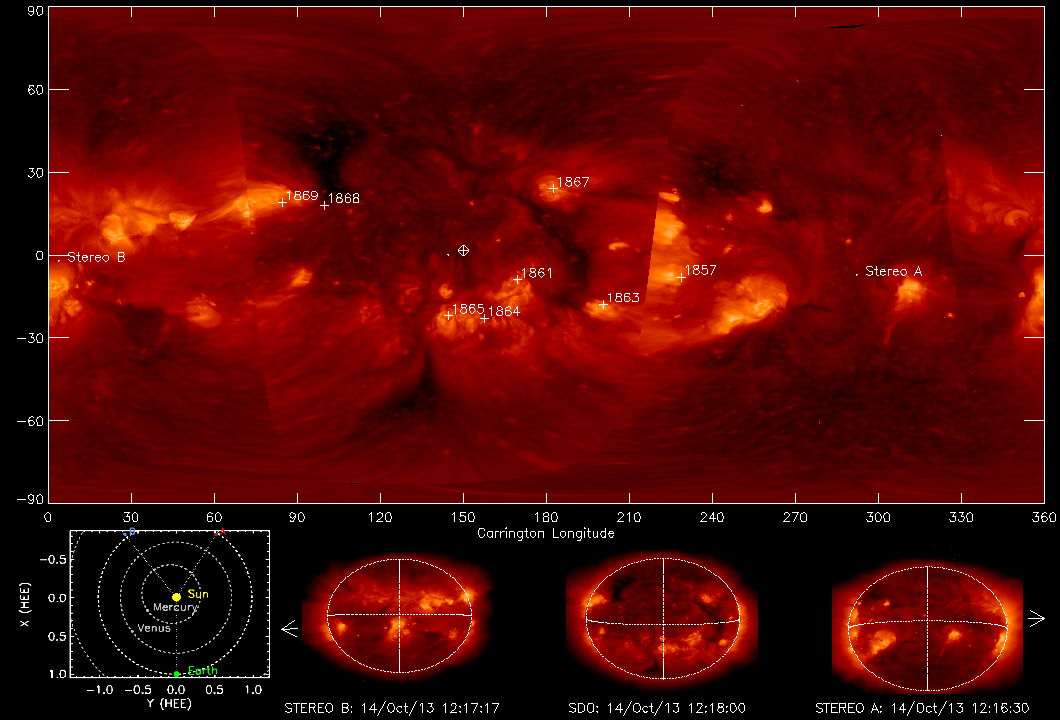The height and width of the screenshot is (720, 1060).
Task: Click the yellow Sun dot in orbit plot
Action: [x=176, y=597]
